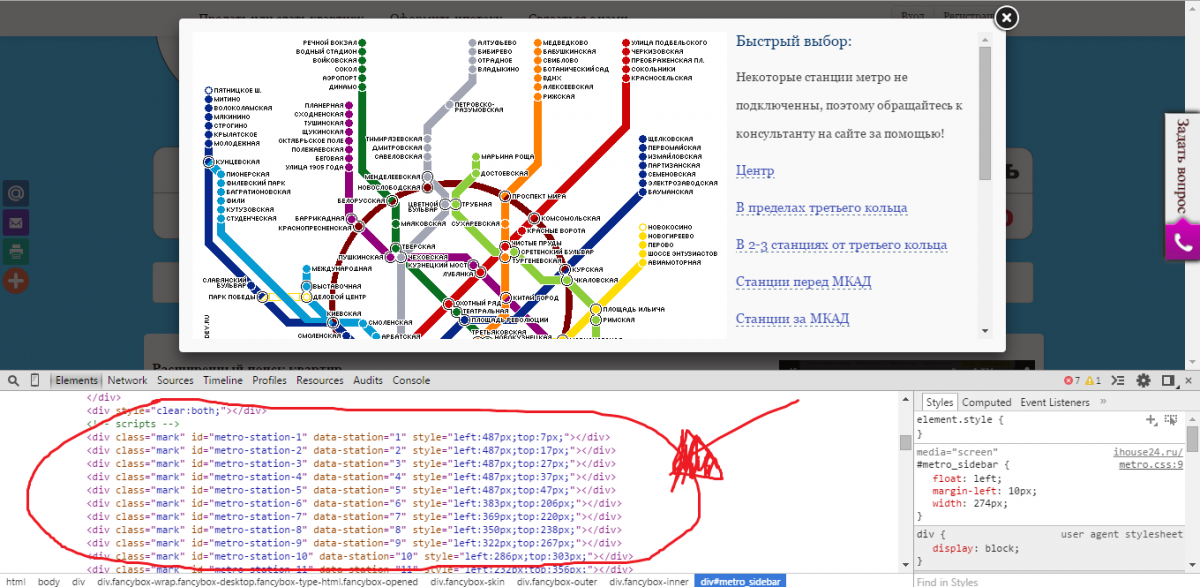
Task: Activate the inspect element magnifier tool
Action: (x=12, y=380)
